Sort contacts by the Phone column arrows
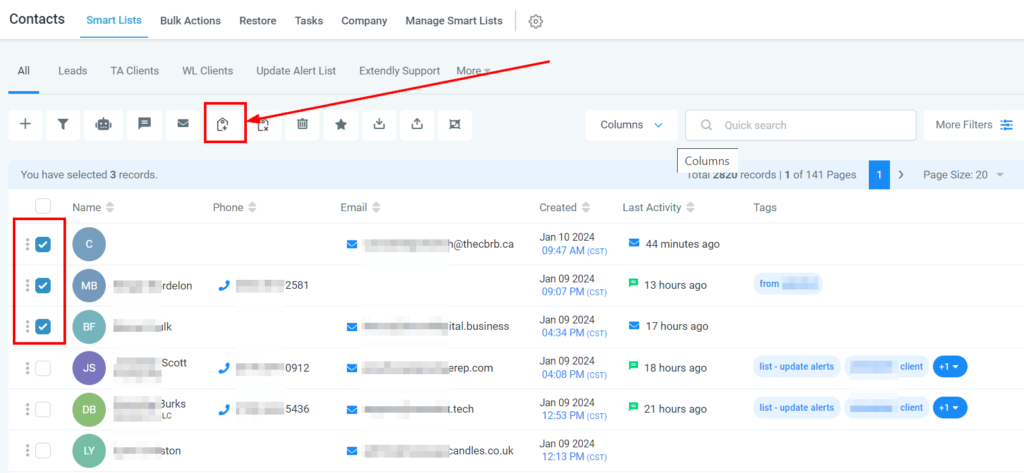 pos(252,208)
